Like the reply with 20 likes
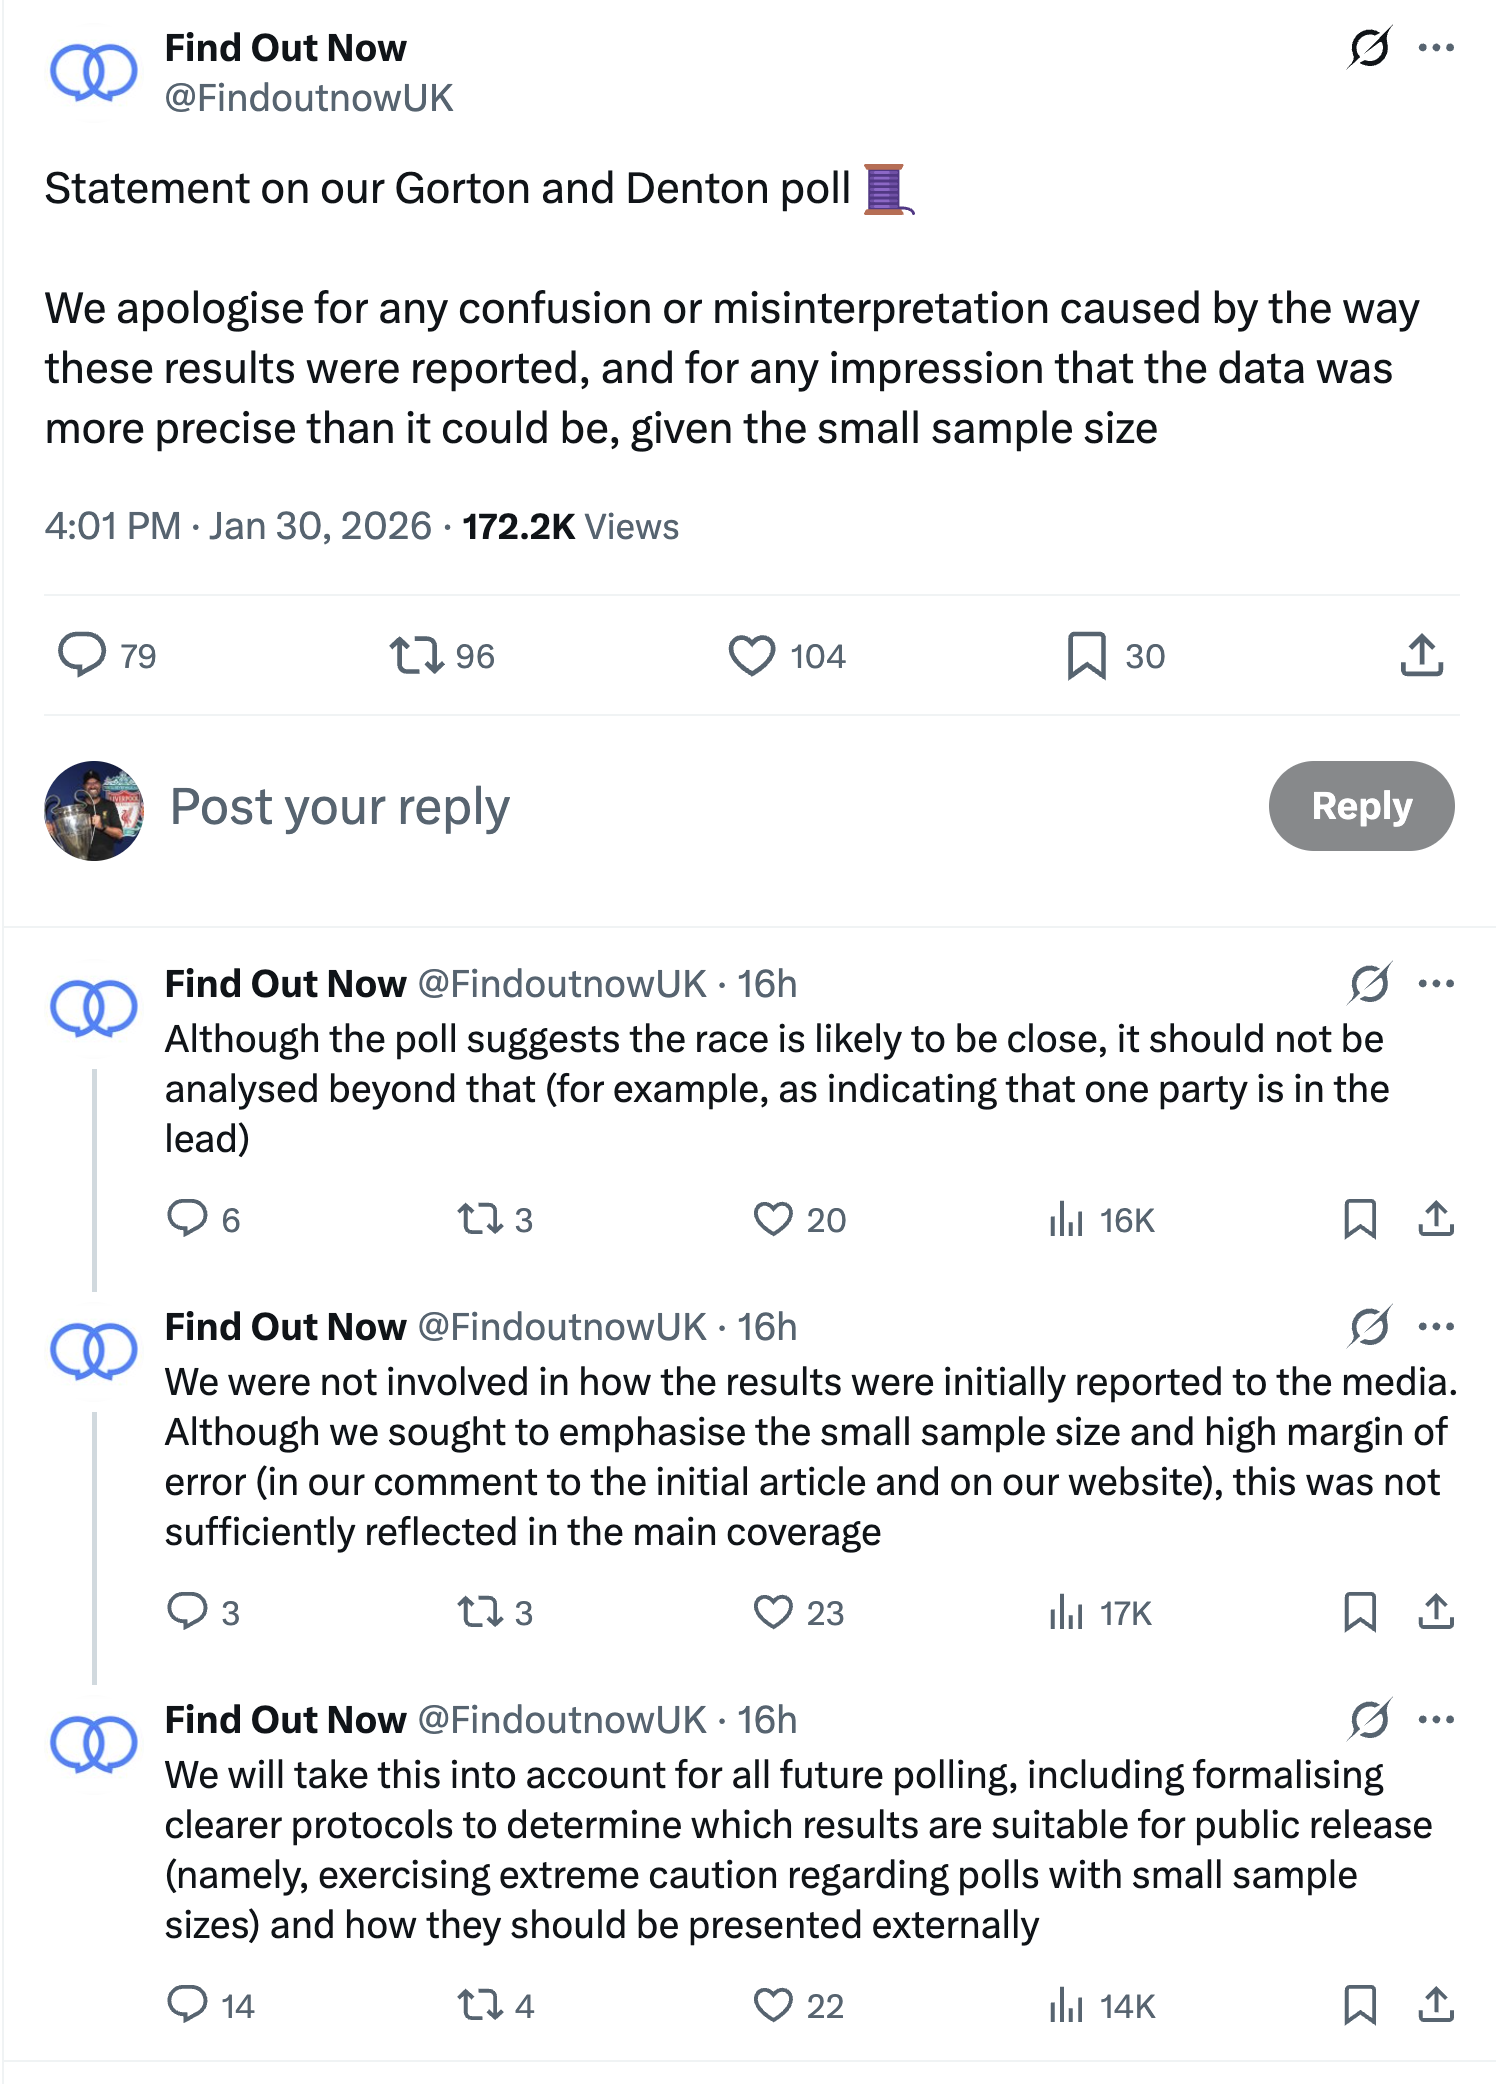 tap(773, 1219)
